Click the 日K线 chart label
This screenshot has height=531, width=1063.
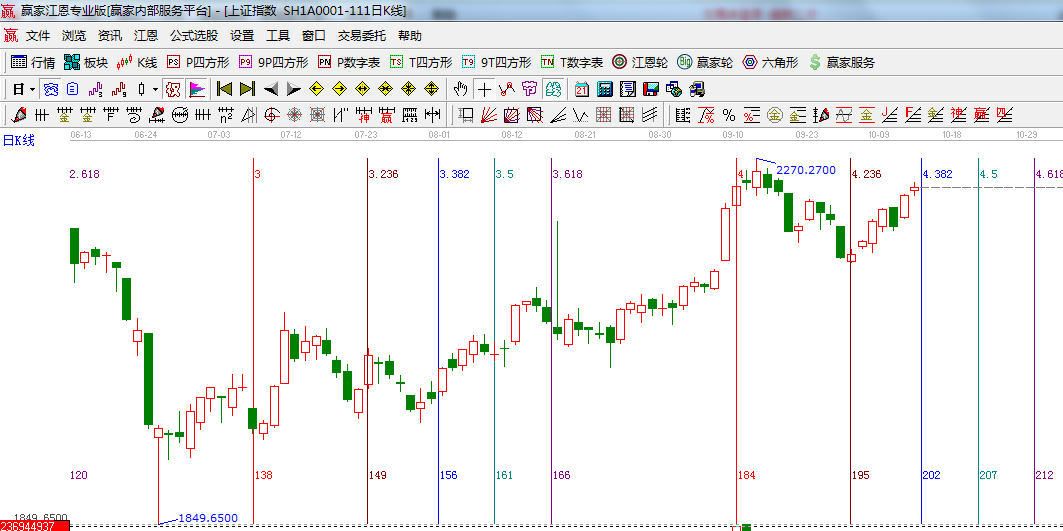click(x=18, y=140)
